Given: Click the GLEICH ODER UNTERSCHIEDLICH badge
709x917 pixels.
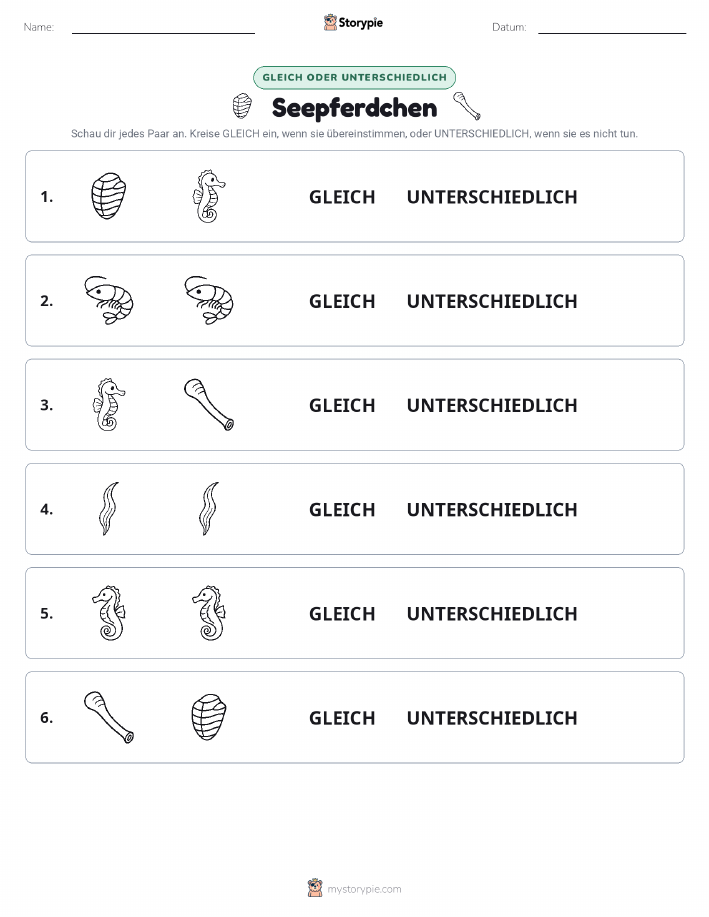Looking at the screenshot, I should tap(354, 77).
